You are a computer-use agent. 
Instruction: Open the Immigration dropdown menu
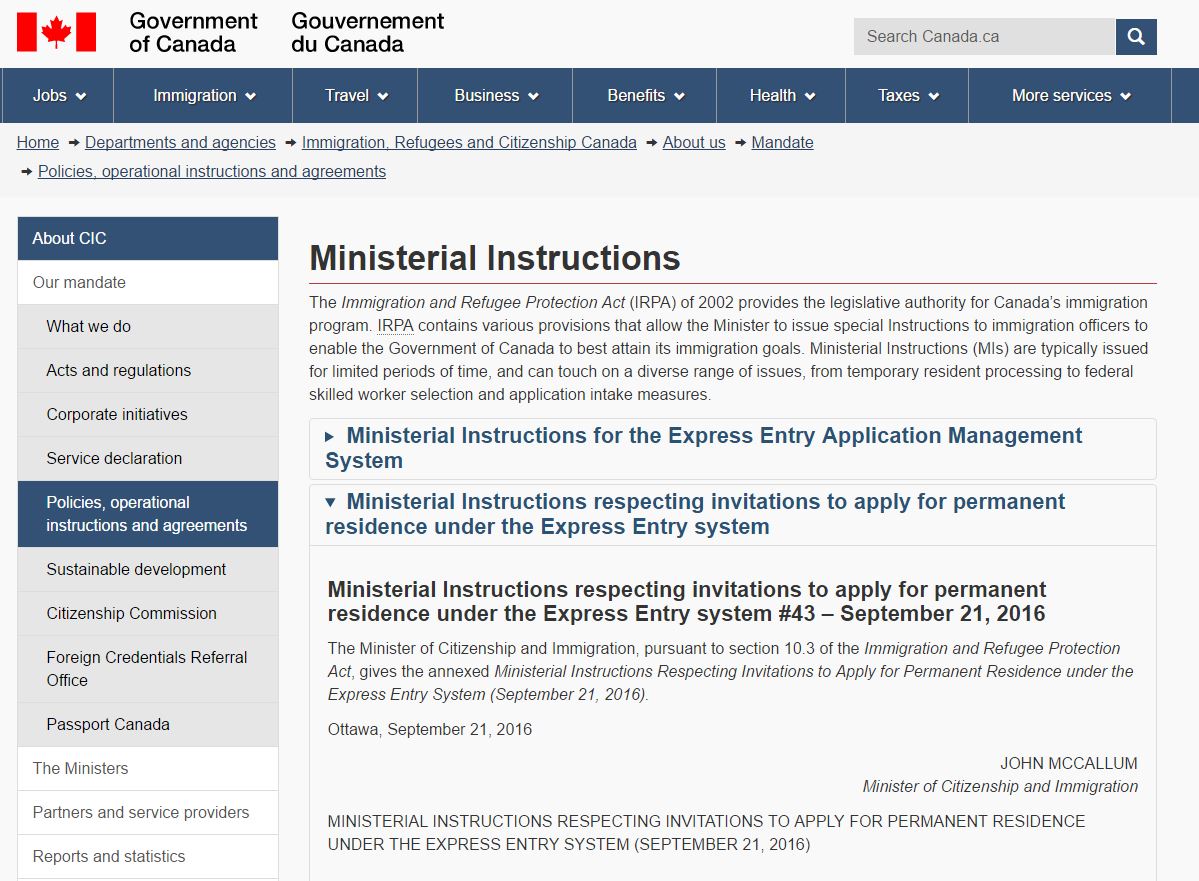point(204,96)
